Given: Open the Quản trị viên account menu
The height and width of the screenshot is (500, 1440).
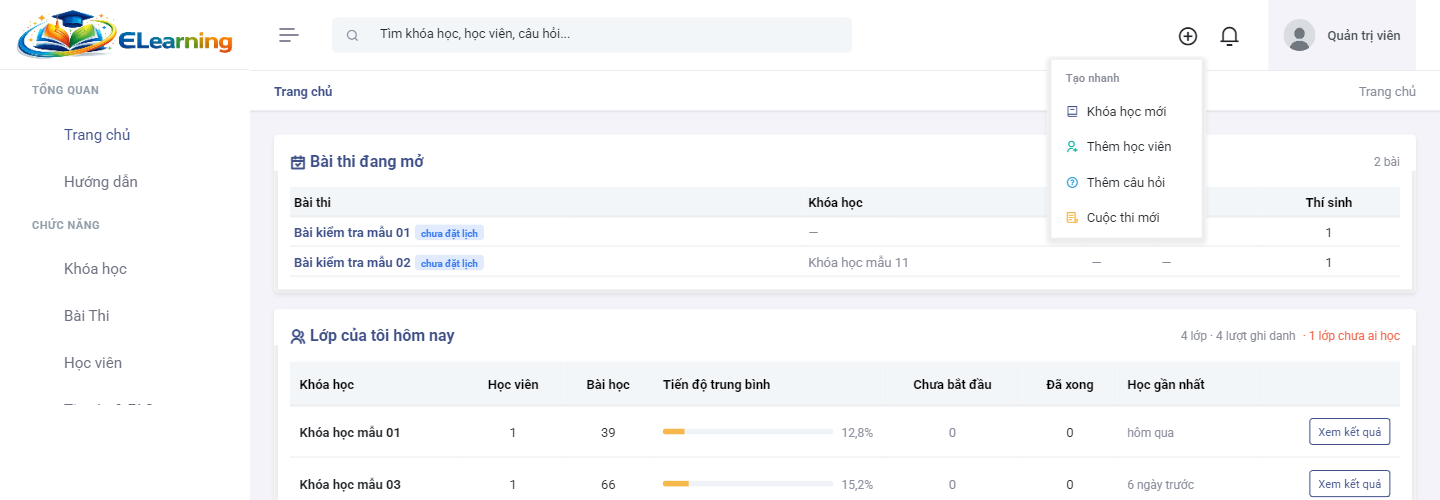Looking at the screenshot, I should click(x=1342, y=35).
